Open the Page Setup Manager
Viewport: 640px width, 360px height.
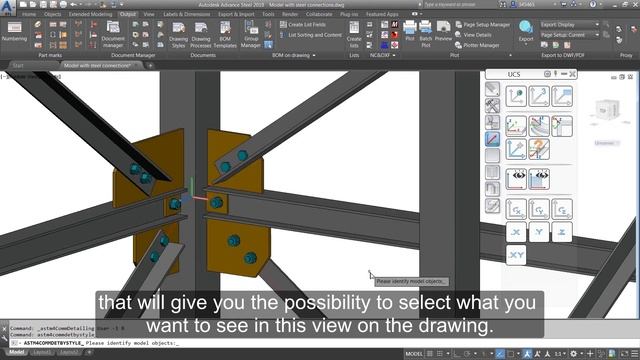tap(483, 24)
